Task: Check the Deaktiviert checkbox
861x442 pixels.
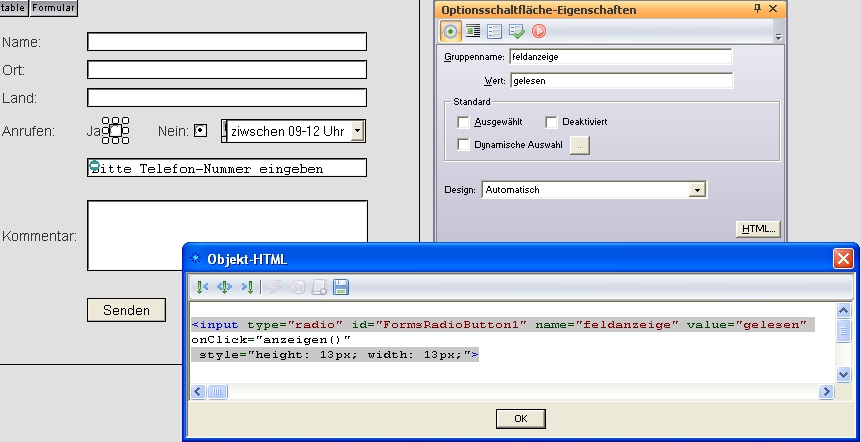Action: (552, 122)
